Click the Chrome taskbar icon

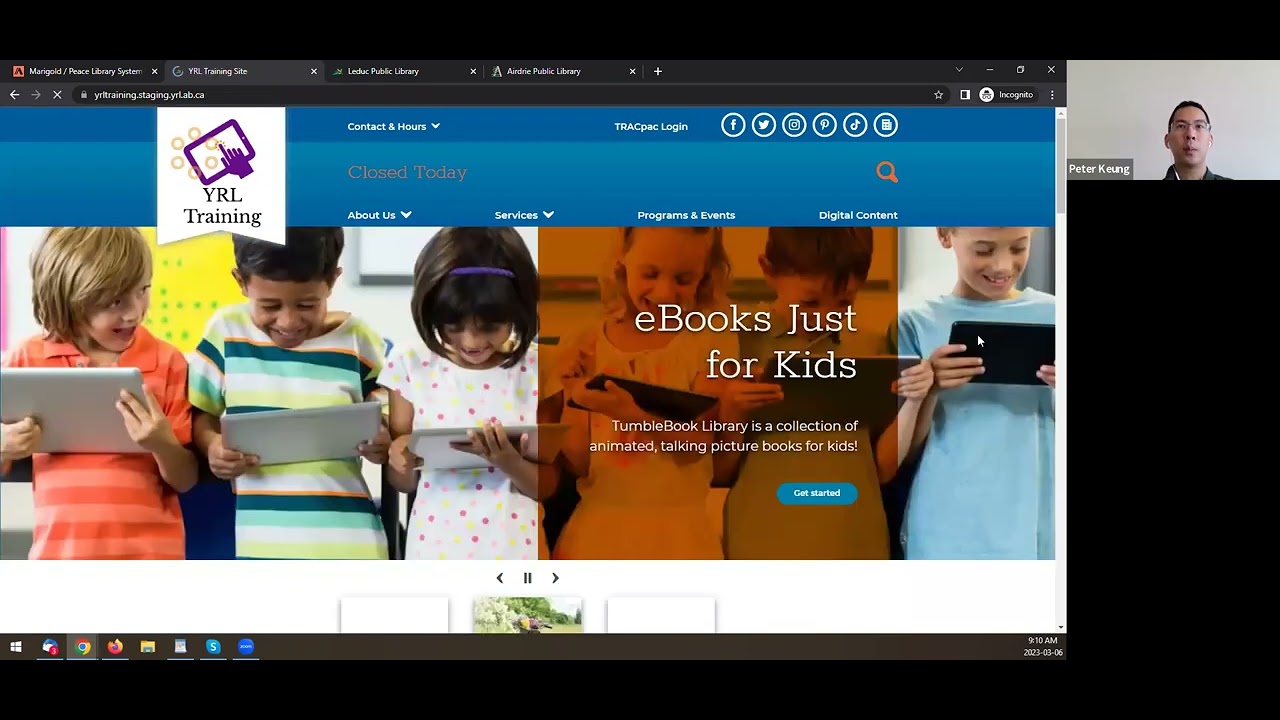coord(83,647)
